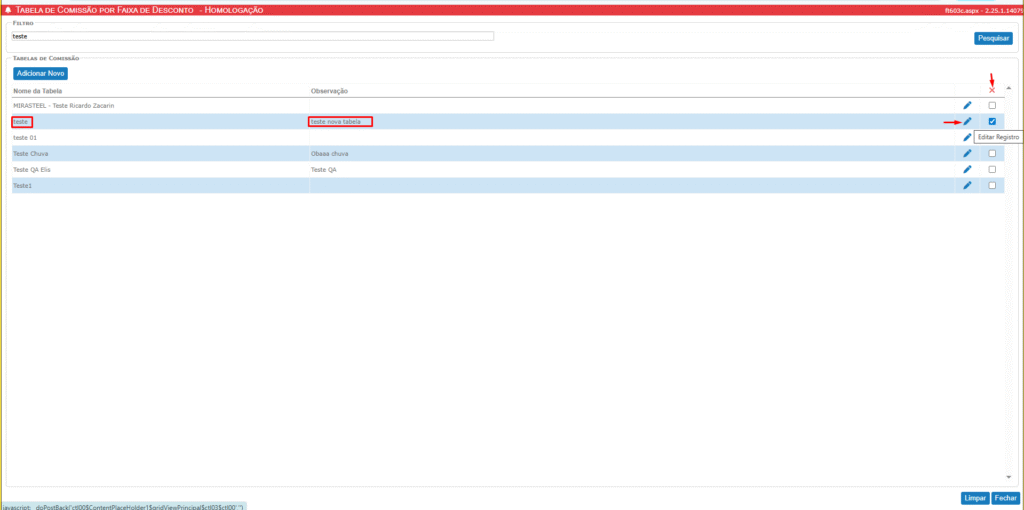
Task: Click the grid scrollbar down arrow
Action: (1008, 477)
